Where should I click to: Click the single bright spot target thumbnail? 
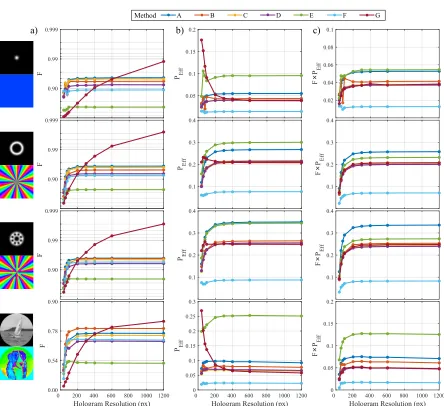point(17,58)
